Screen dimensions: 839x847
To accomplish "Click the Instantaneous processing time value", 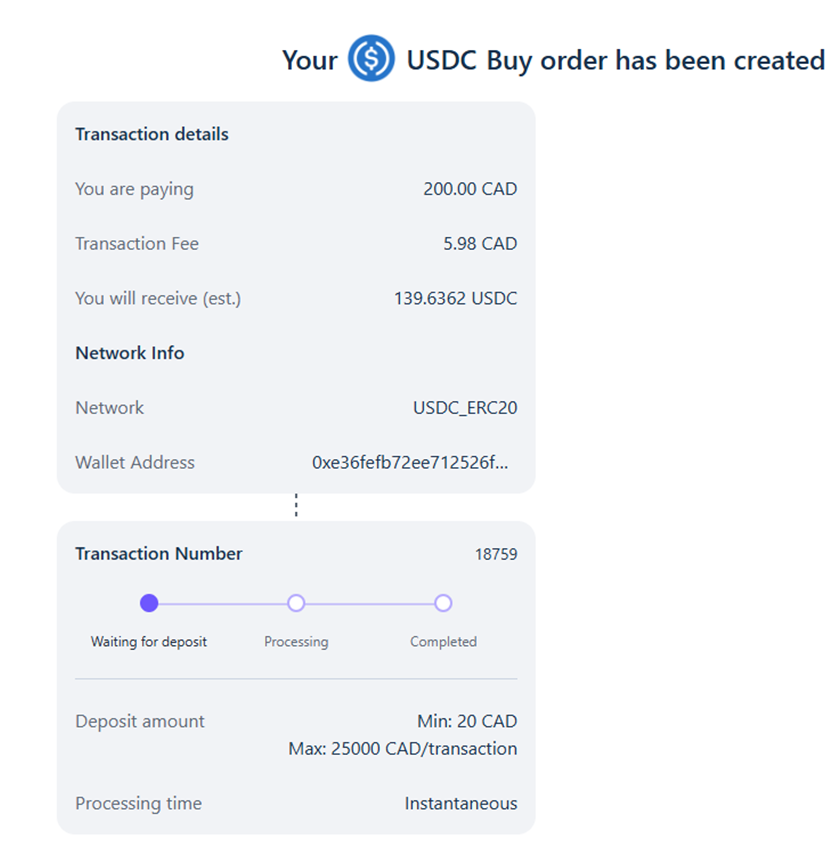I will 461,803.
